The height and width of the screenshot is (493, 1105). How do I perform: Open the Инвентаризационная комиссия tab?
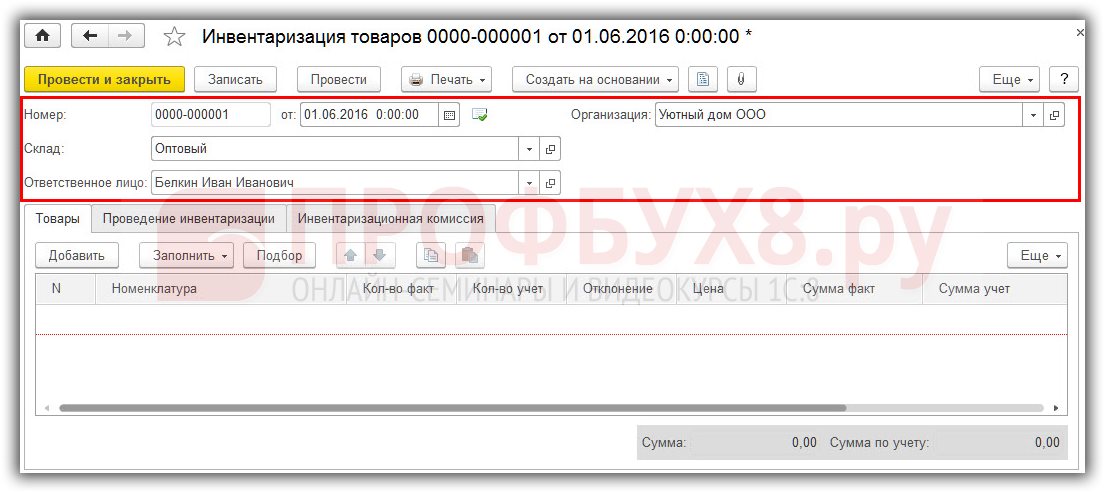tap(390, 218)
